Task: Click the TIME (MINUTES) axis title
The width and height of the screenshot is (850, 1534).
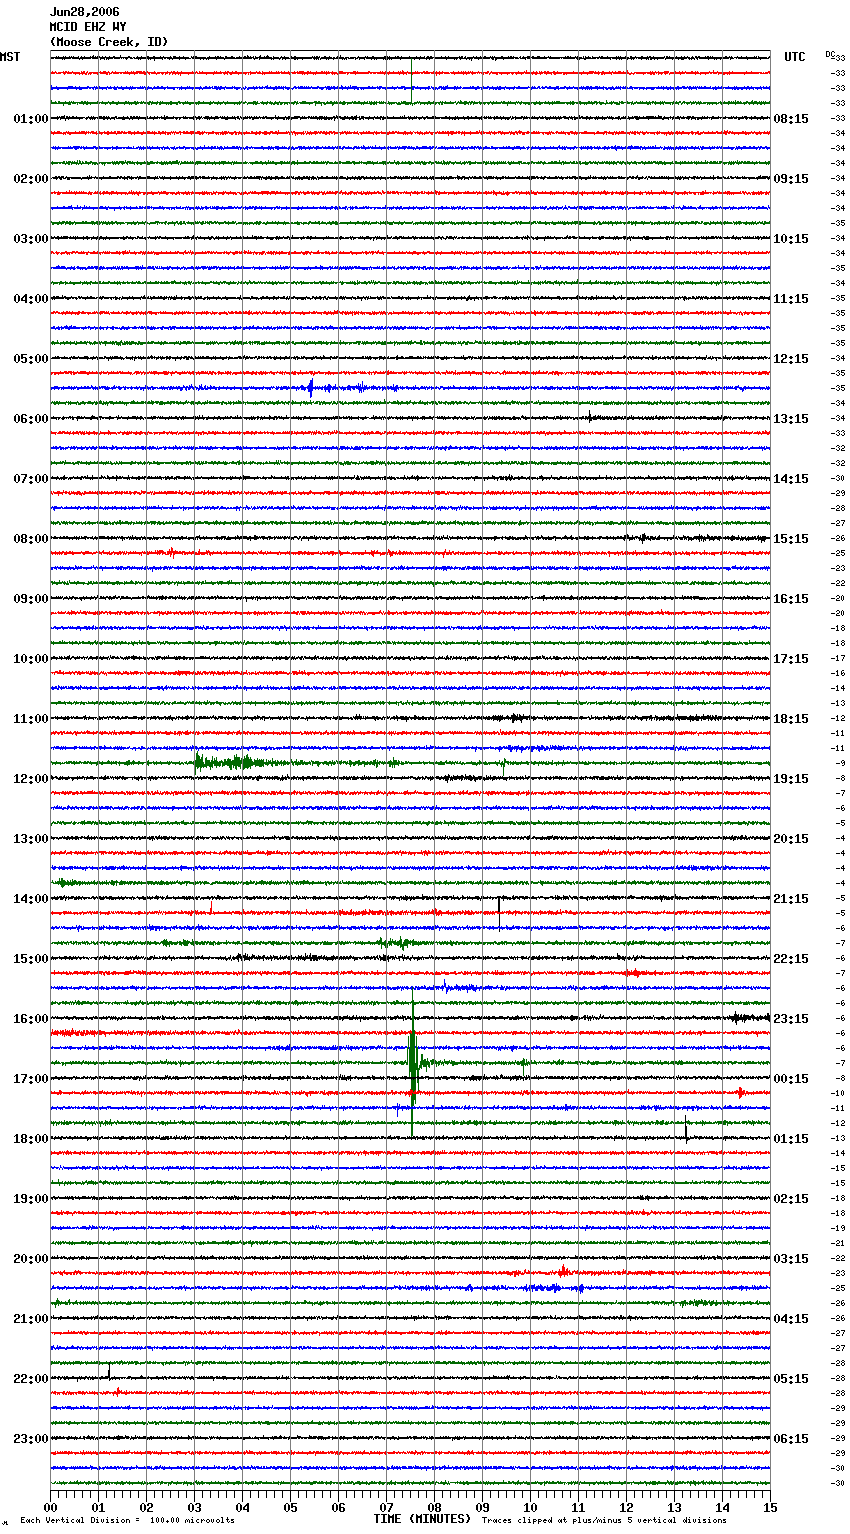Action: pos(422,1519)
